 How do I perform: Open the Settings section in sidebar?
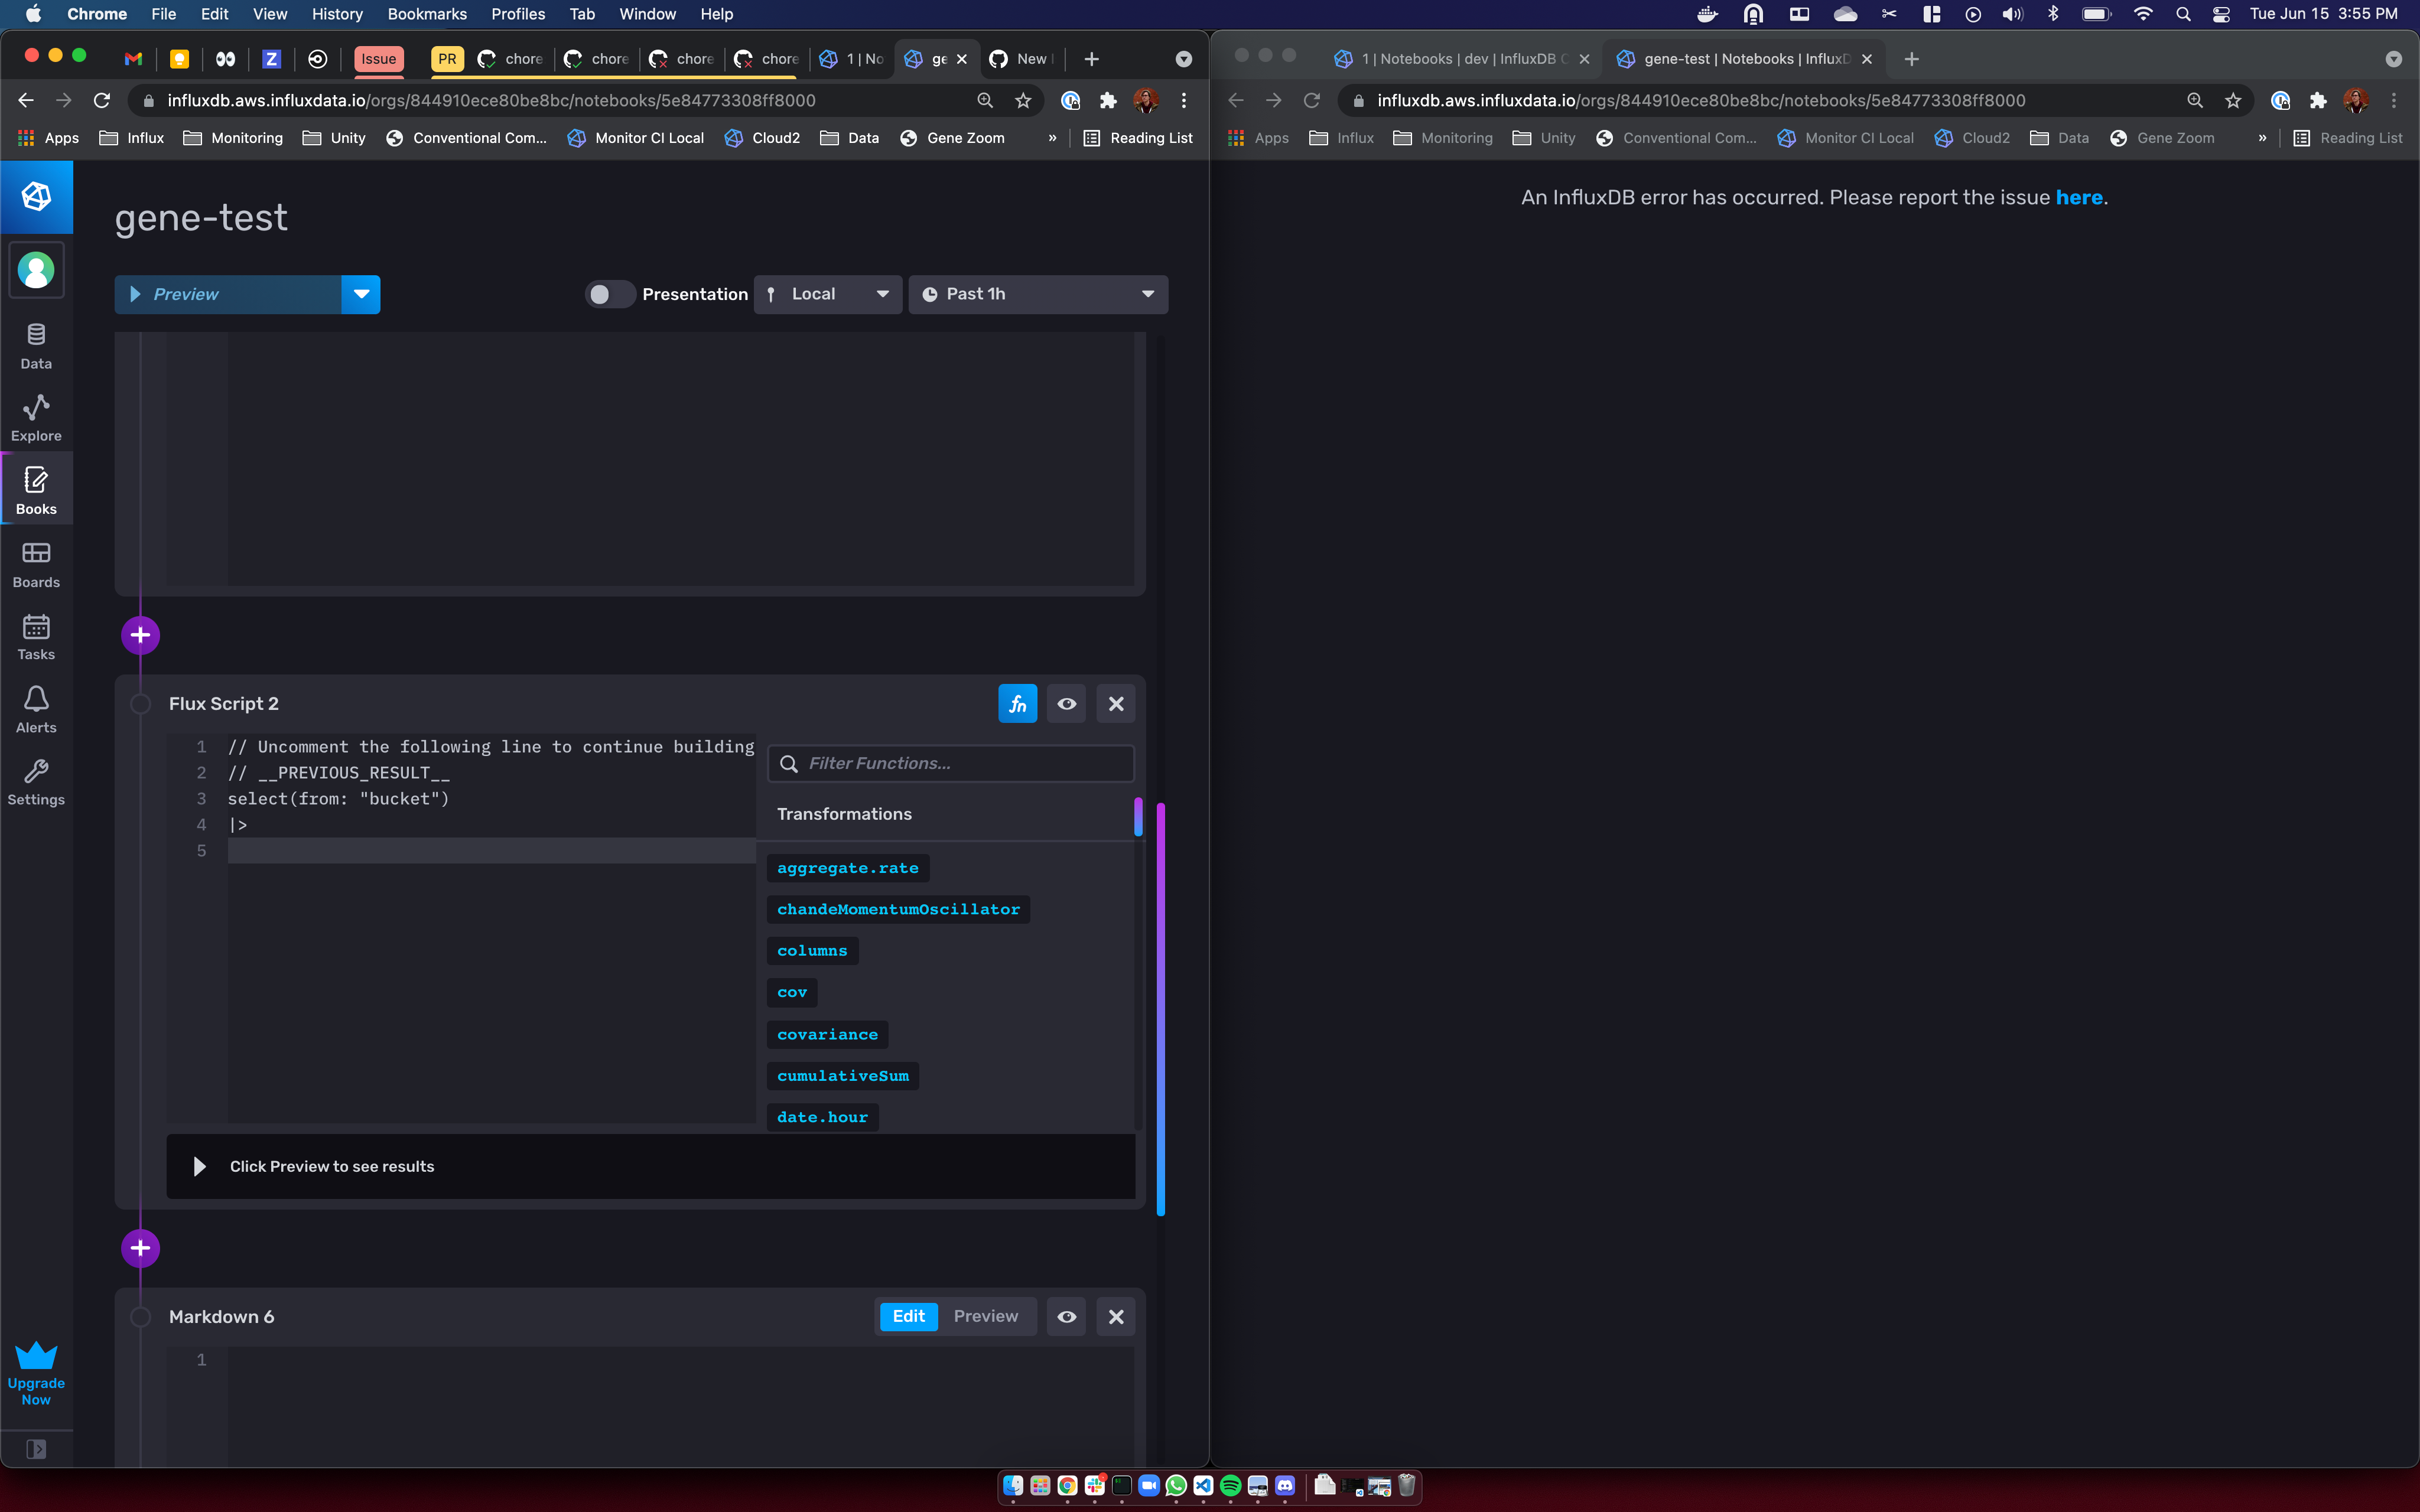[x=36, y=782]
